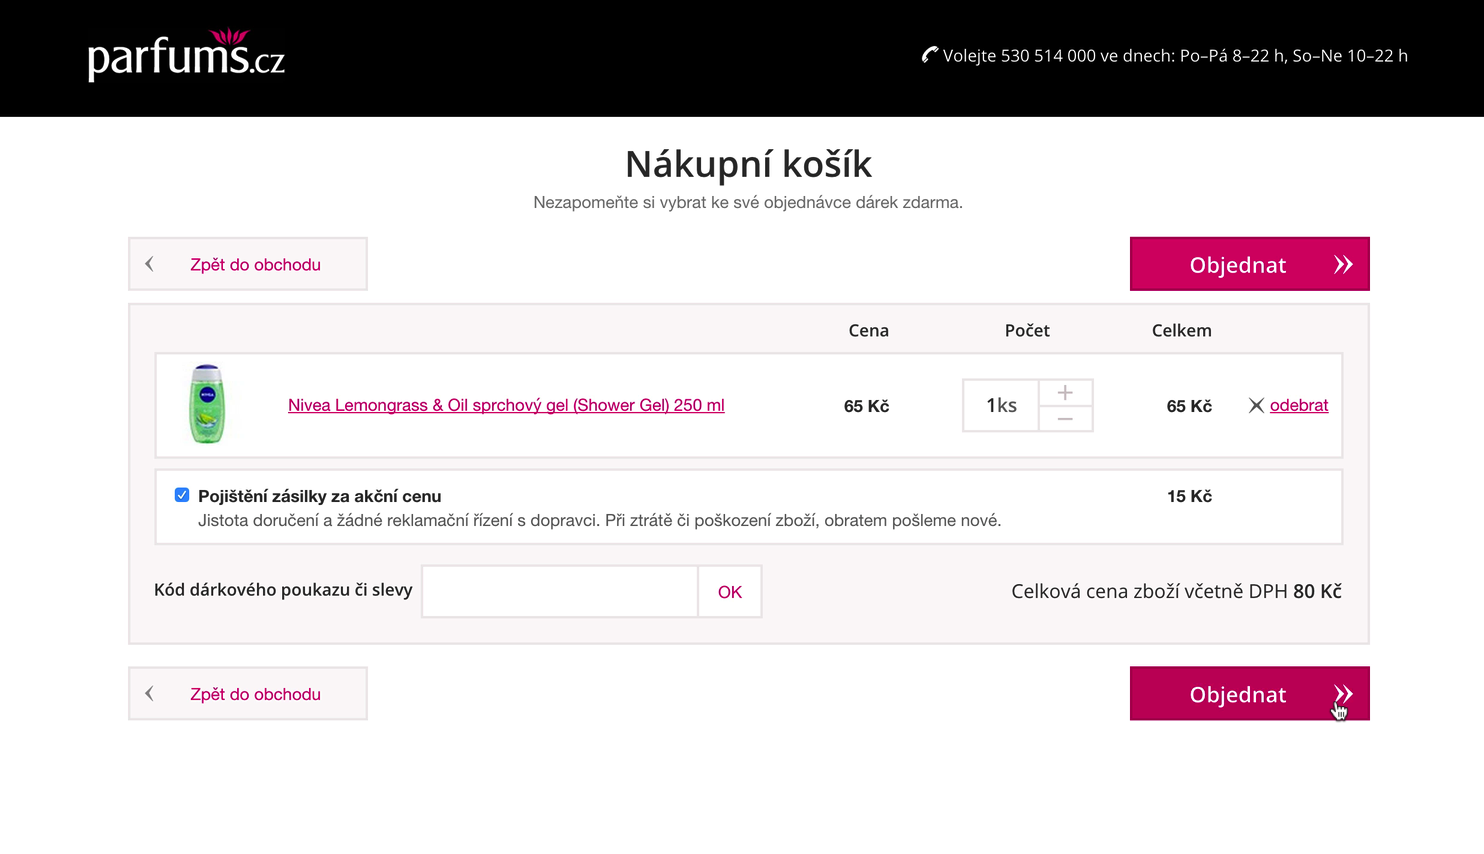This screenshot has width=1484, height=854.
Task: Focus the gift voucher code input field
Action: point(560,591)
